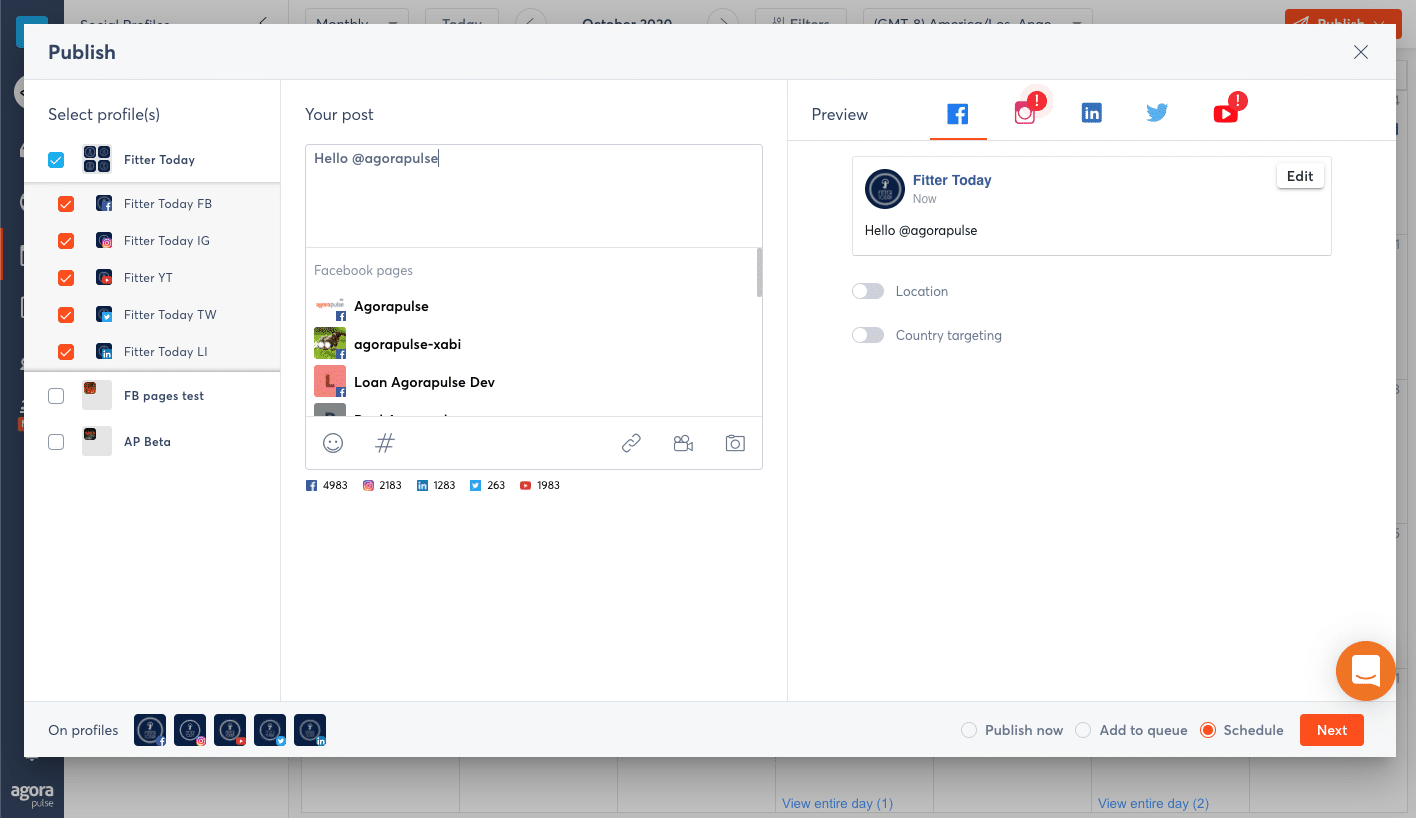Uncheck the Fitter Today group checkbox
1416x818 pixels.
pos(56,160)
